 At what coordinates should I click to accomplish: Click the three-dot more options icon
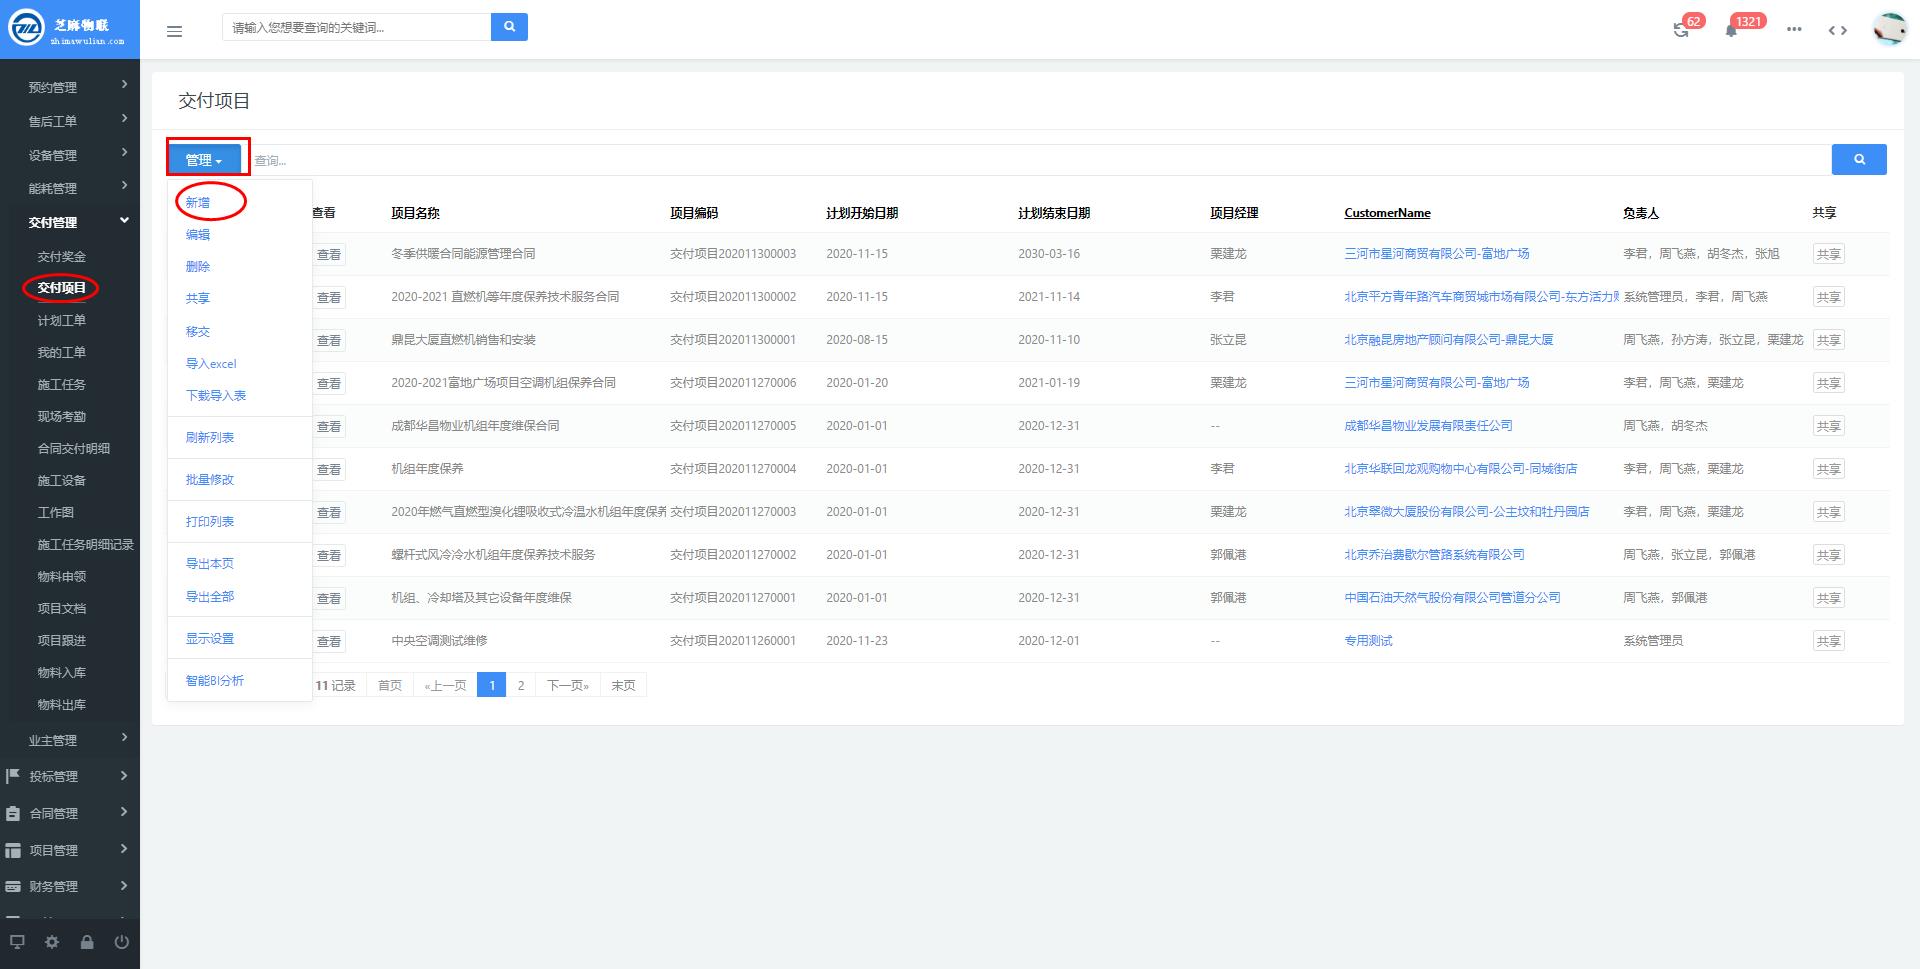(x=1794, y=30)
